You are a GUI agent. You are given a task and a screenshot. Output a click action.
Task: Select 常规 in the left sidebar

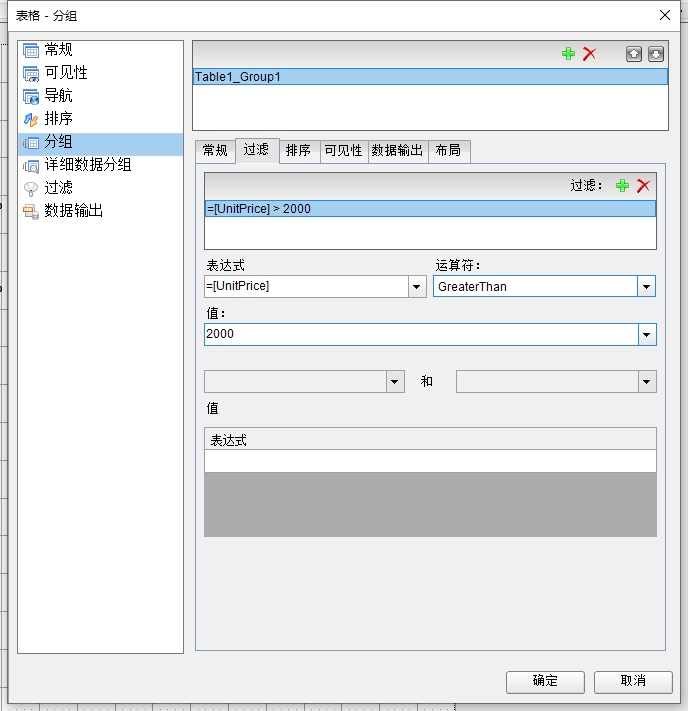point(58,50)
